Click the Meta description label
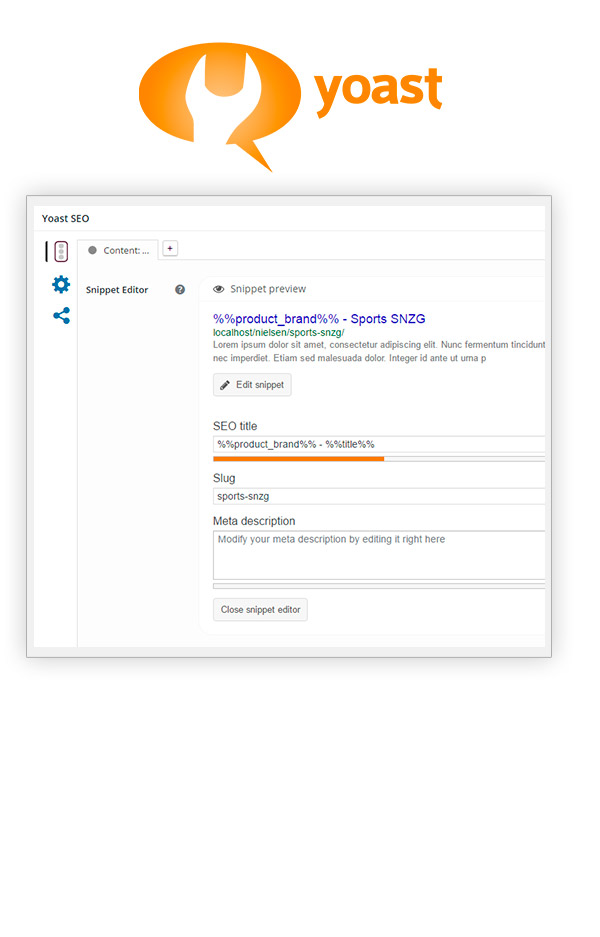The height and width of the screenshot is (937, 600). [254, 521]
